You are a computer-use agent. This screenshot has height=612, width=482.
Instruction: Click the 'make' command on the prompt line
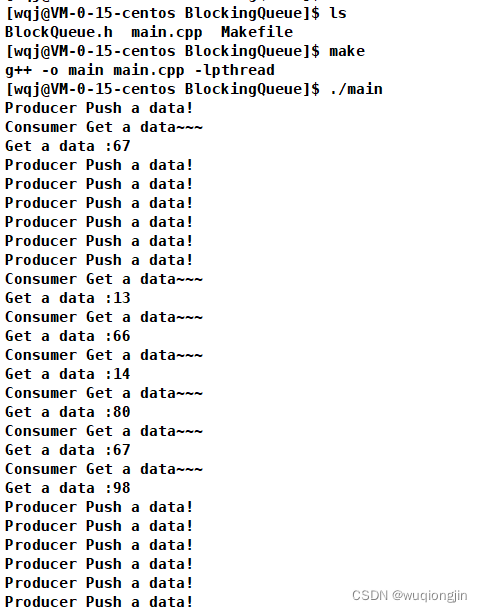[347, 51]
